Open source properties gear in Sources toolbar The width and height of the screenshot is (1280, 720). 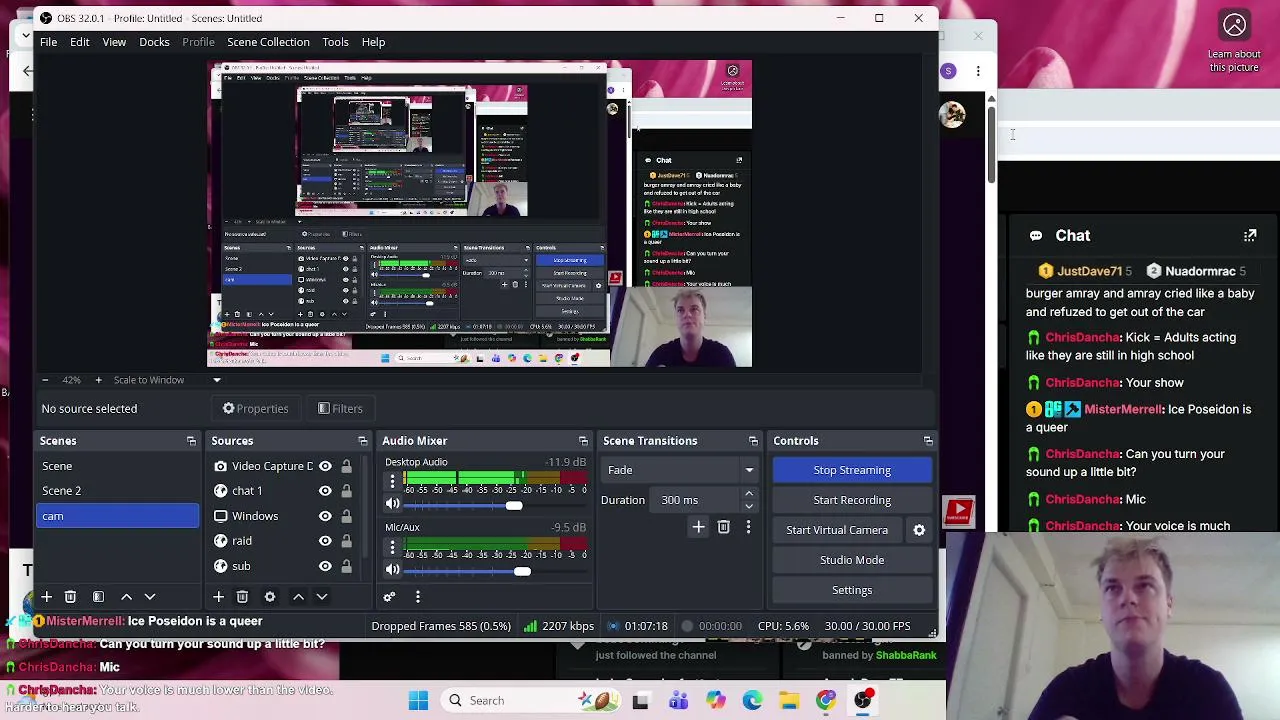270,597
